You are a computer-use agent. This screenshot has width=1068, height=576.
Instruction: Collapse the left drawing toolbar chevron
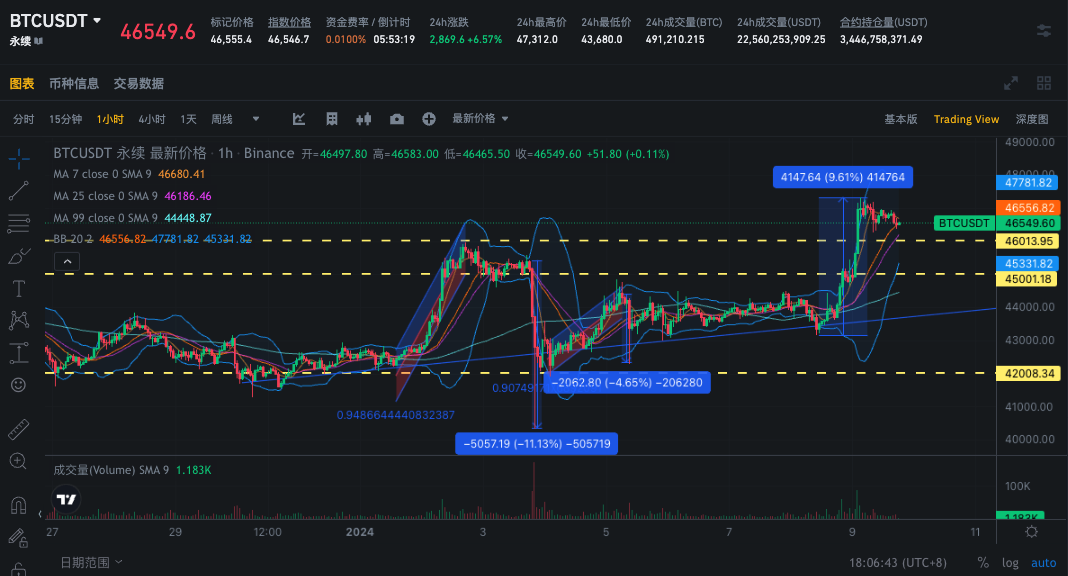40,514
